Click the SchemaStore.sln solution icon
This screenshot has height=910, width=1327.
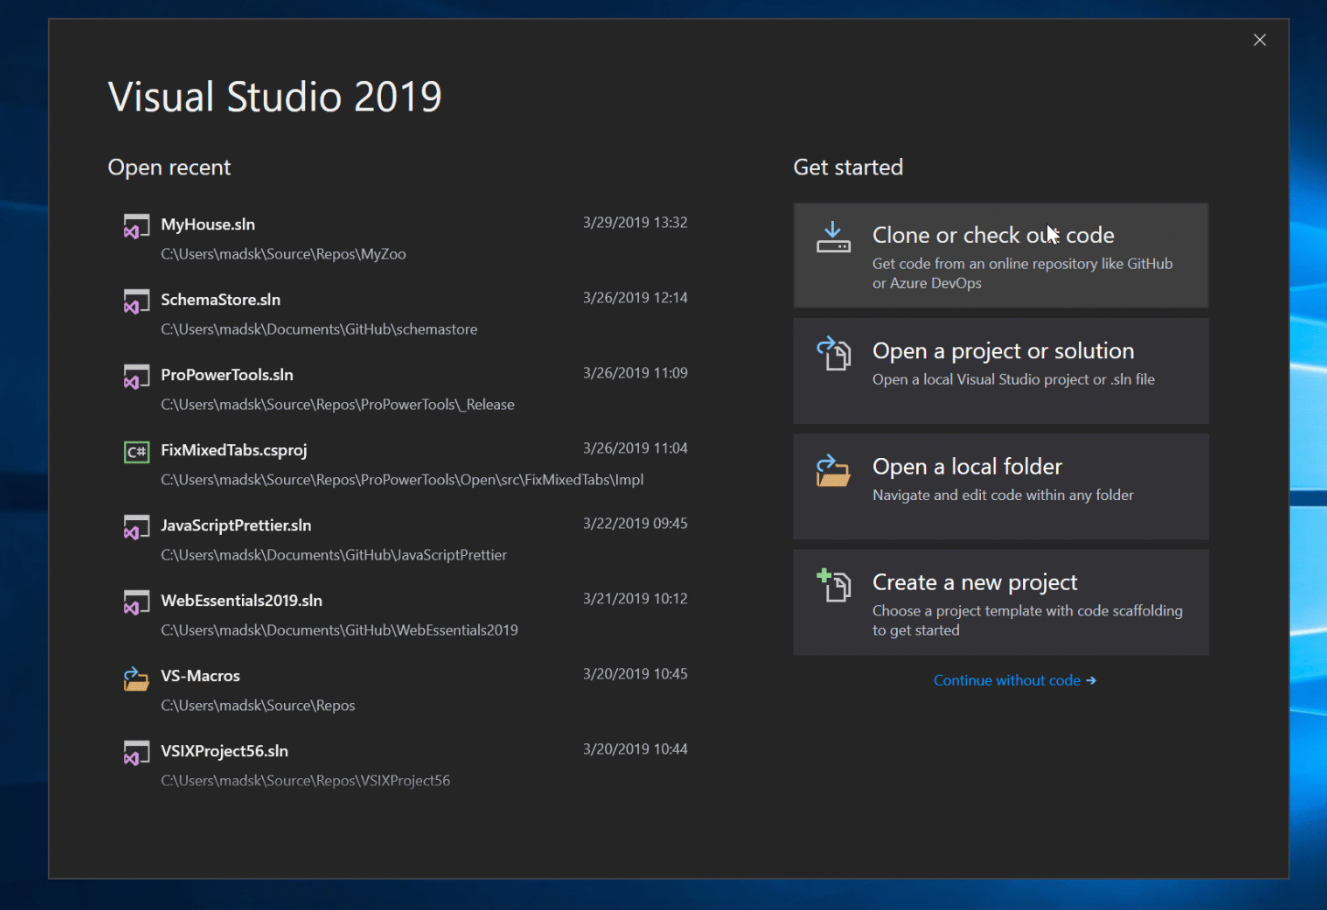click(136, 301)
